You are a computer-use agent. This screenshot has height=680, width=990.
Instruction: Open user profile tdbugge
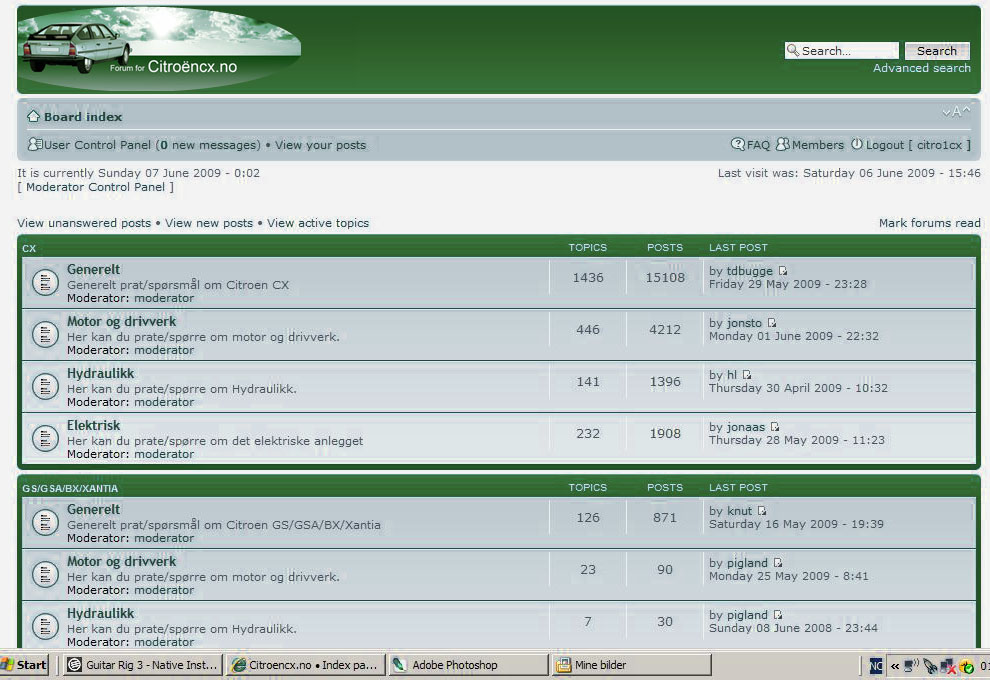click(x=749, y=271)
